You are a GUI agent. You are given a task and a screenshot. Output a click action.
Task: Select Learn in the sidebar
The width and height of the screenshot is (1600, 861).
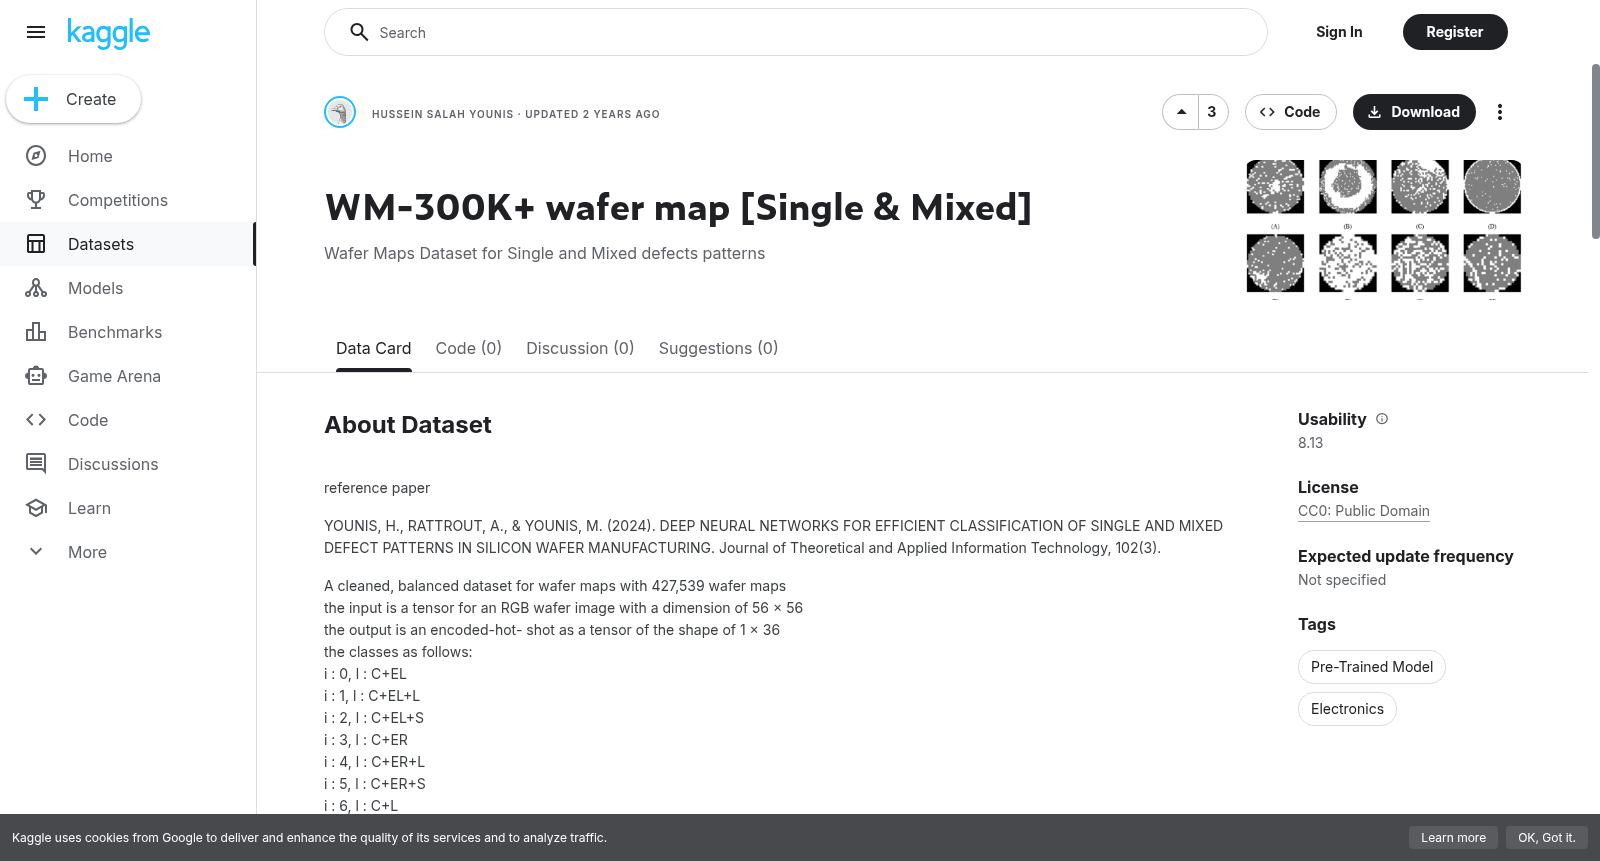[x=128, y=508]
